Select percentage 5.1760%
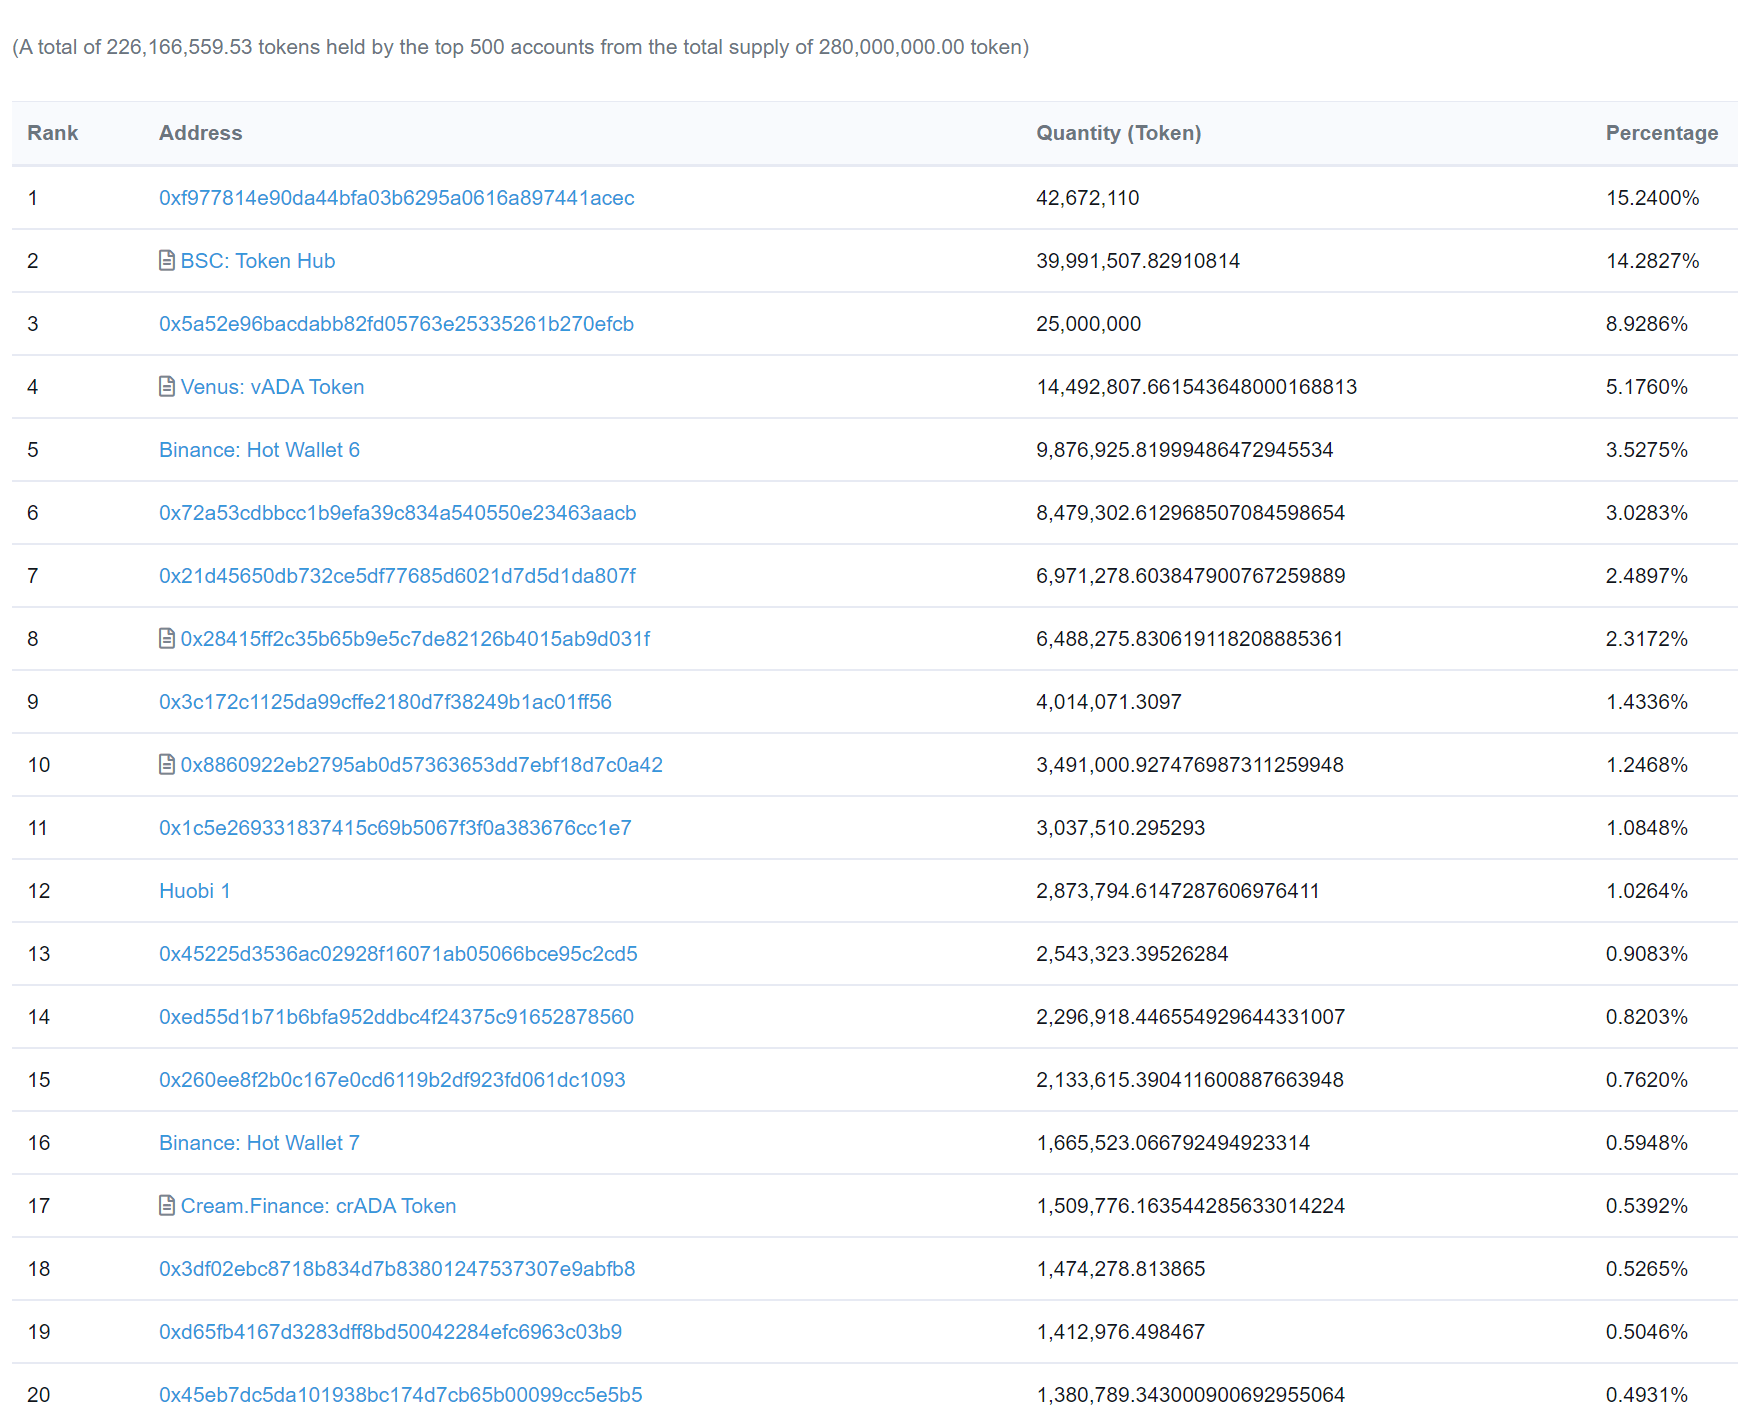The height and width of the screenshot is (1421, 1738). pos(1647,387)
